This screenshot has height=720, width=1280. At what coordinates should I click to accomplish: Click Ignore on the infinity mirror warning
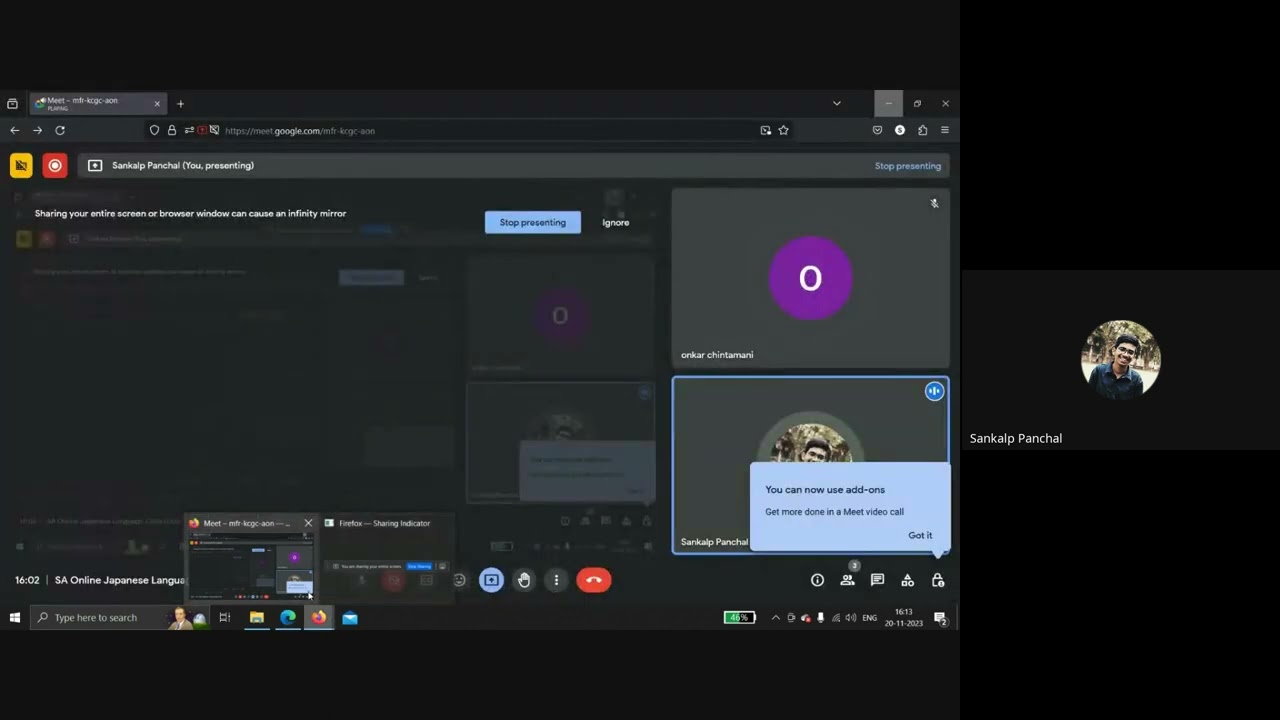click(x=615, y=222)
